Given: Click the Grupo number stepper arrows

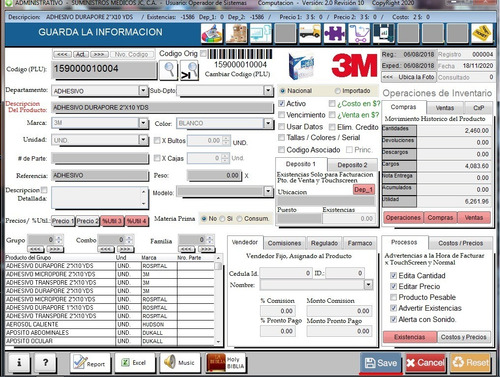Looking at the screenshot, I should (x=59, y=239).
